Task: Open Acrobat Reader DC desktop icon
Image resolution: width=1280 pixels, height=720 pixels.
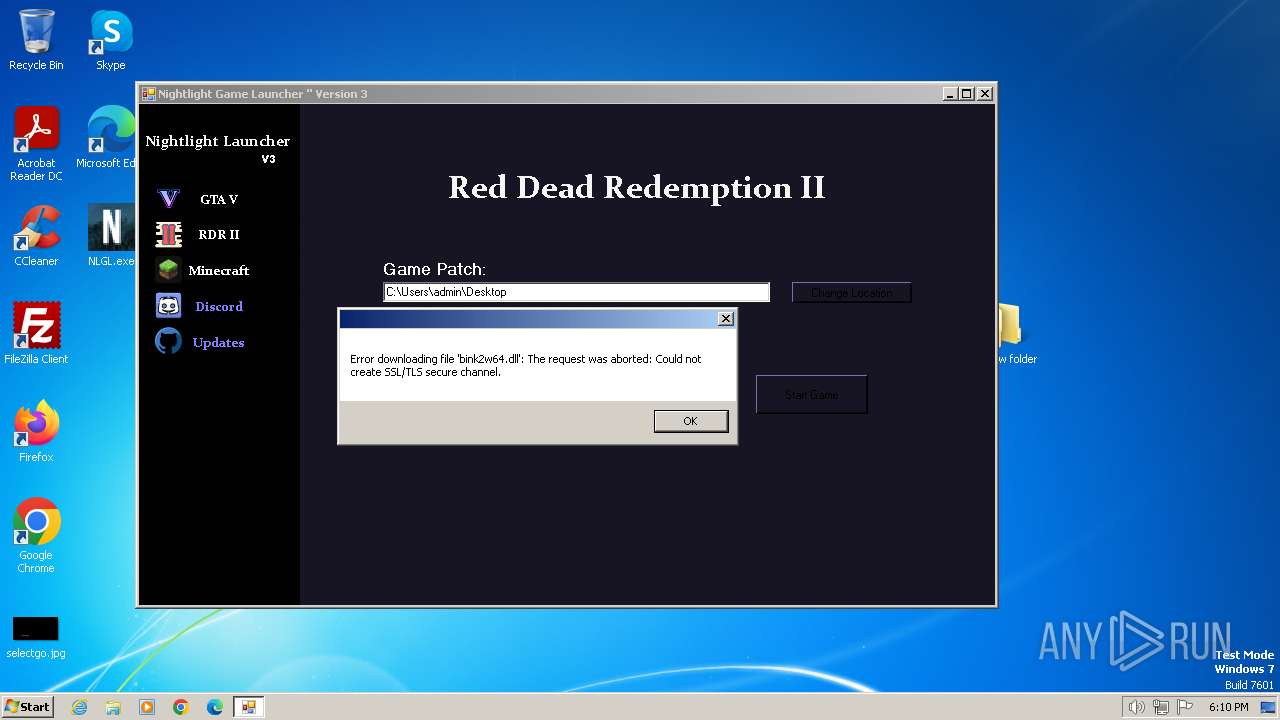Action: click(36, 144)
